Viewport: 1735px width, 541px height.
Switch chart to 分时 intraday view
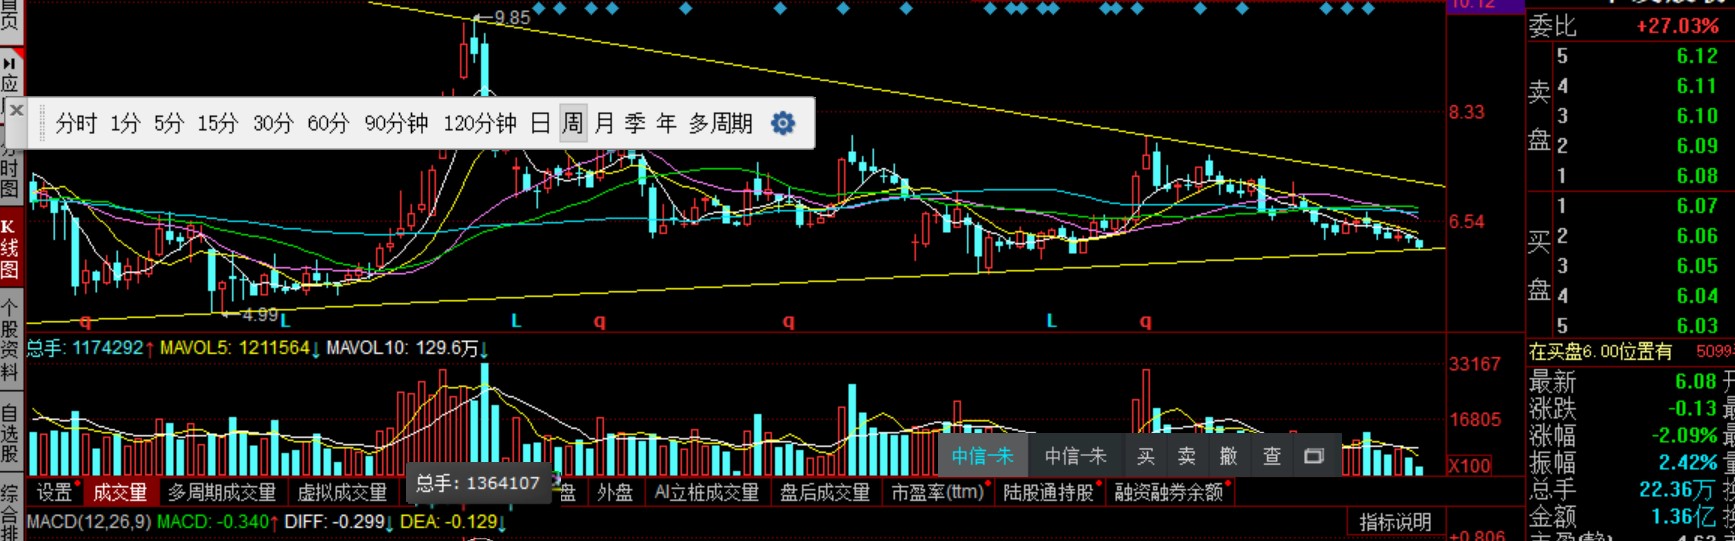[x=76, y=124]
